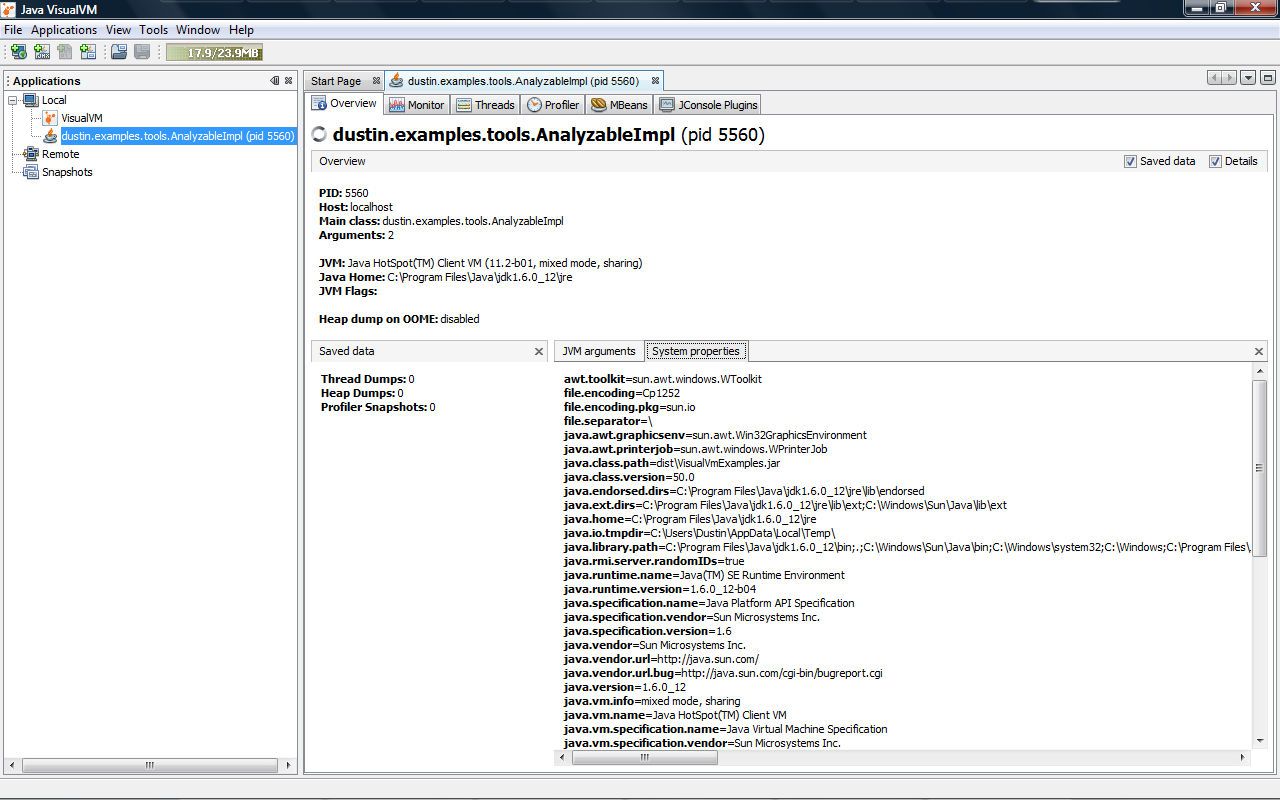1280x800 pixels.
Task: Open the Threads subtab
Action: [485, 105]
